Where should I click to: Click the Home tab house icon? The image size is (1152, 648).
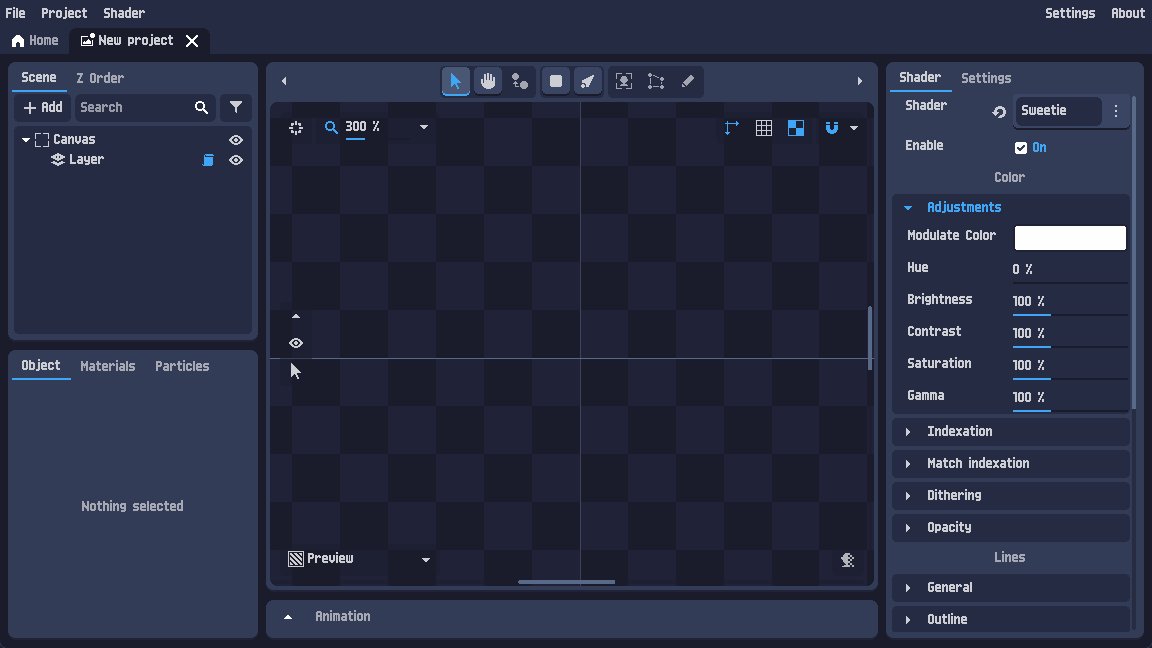18,41
